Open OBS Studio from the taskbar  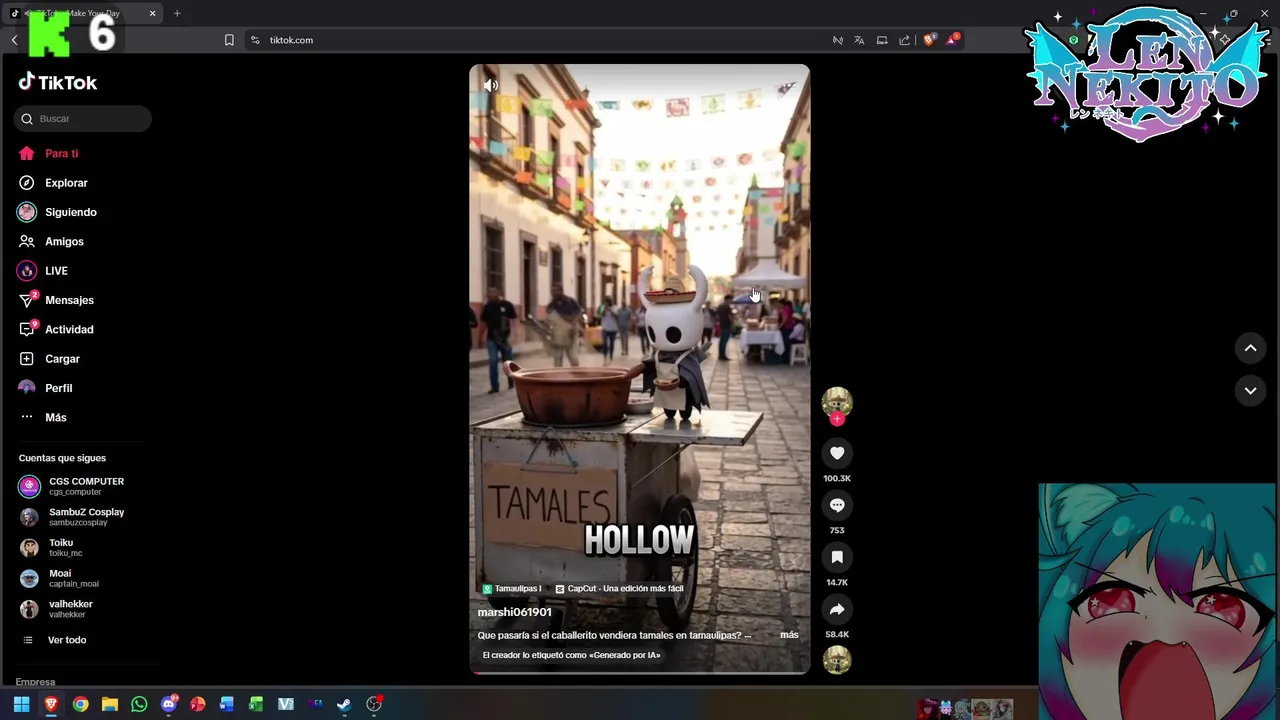click(374, 704)
